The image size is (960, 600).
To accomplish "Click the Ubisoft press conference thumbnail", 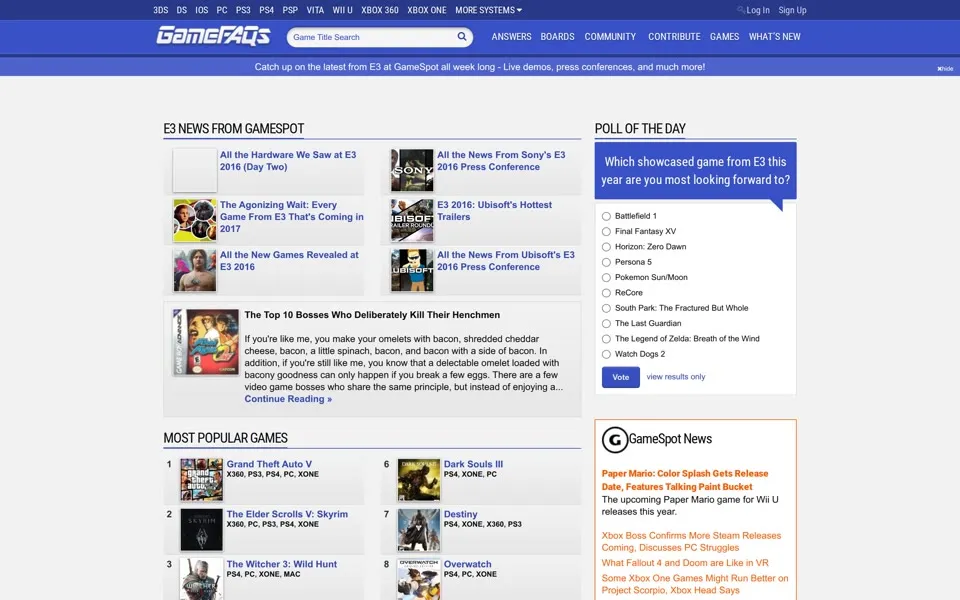I will pos(412,270).
